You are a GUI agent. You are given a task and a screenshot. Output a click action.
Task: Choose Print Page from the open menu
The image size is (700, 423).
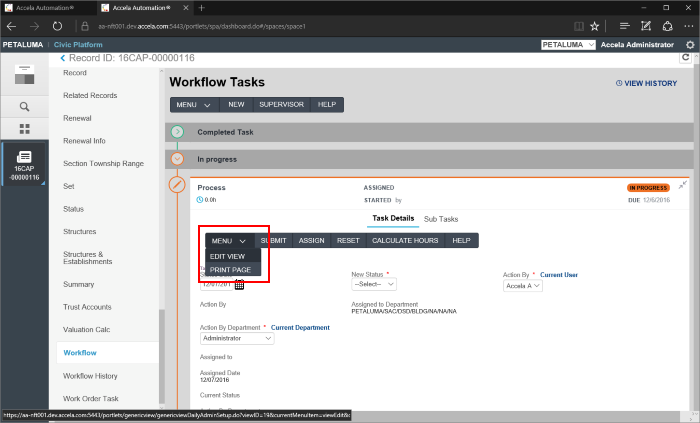coord(230,270)
